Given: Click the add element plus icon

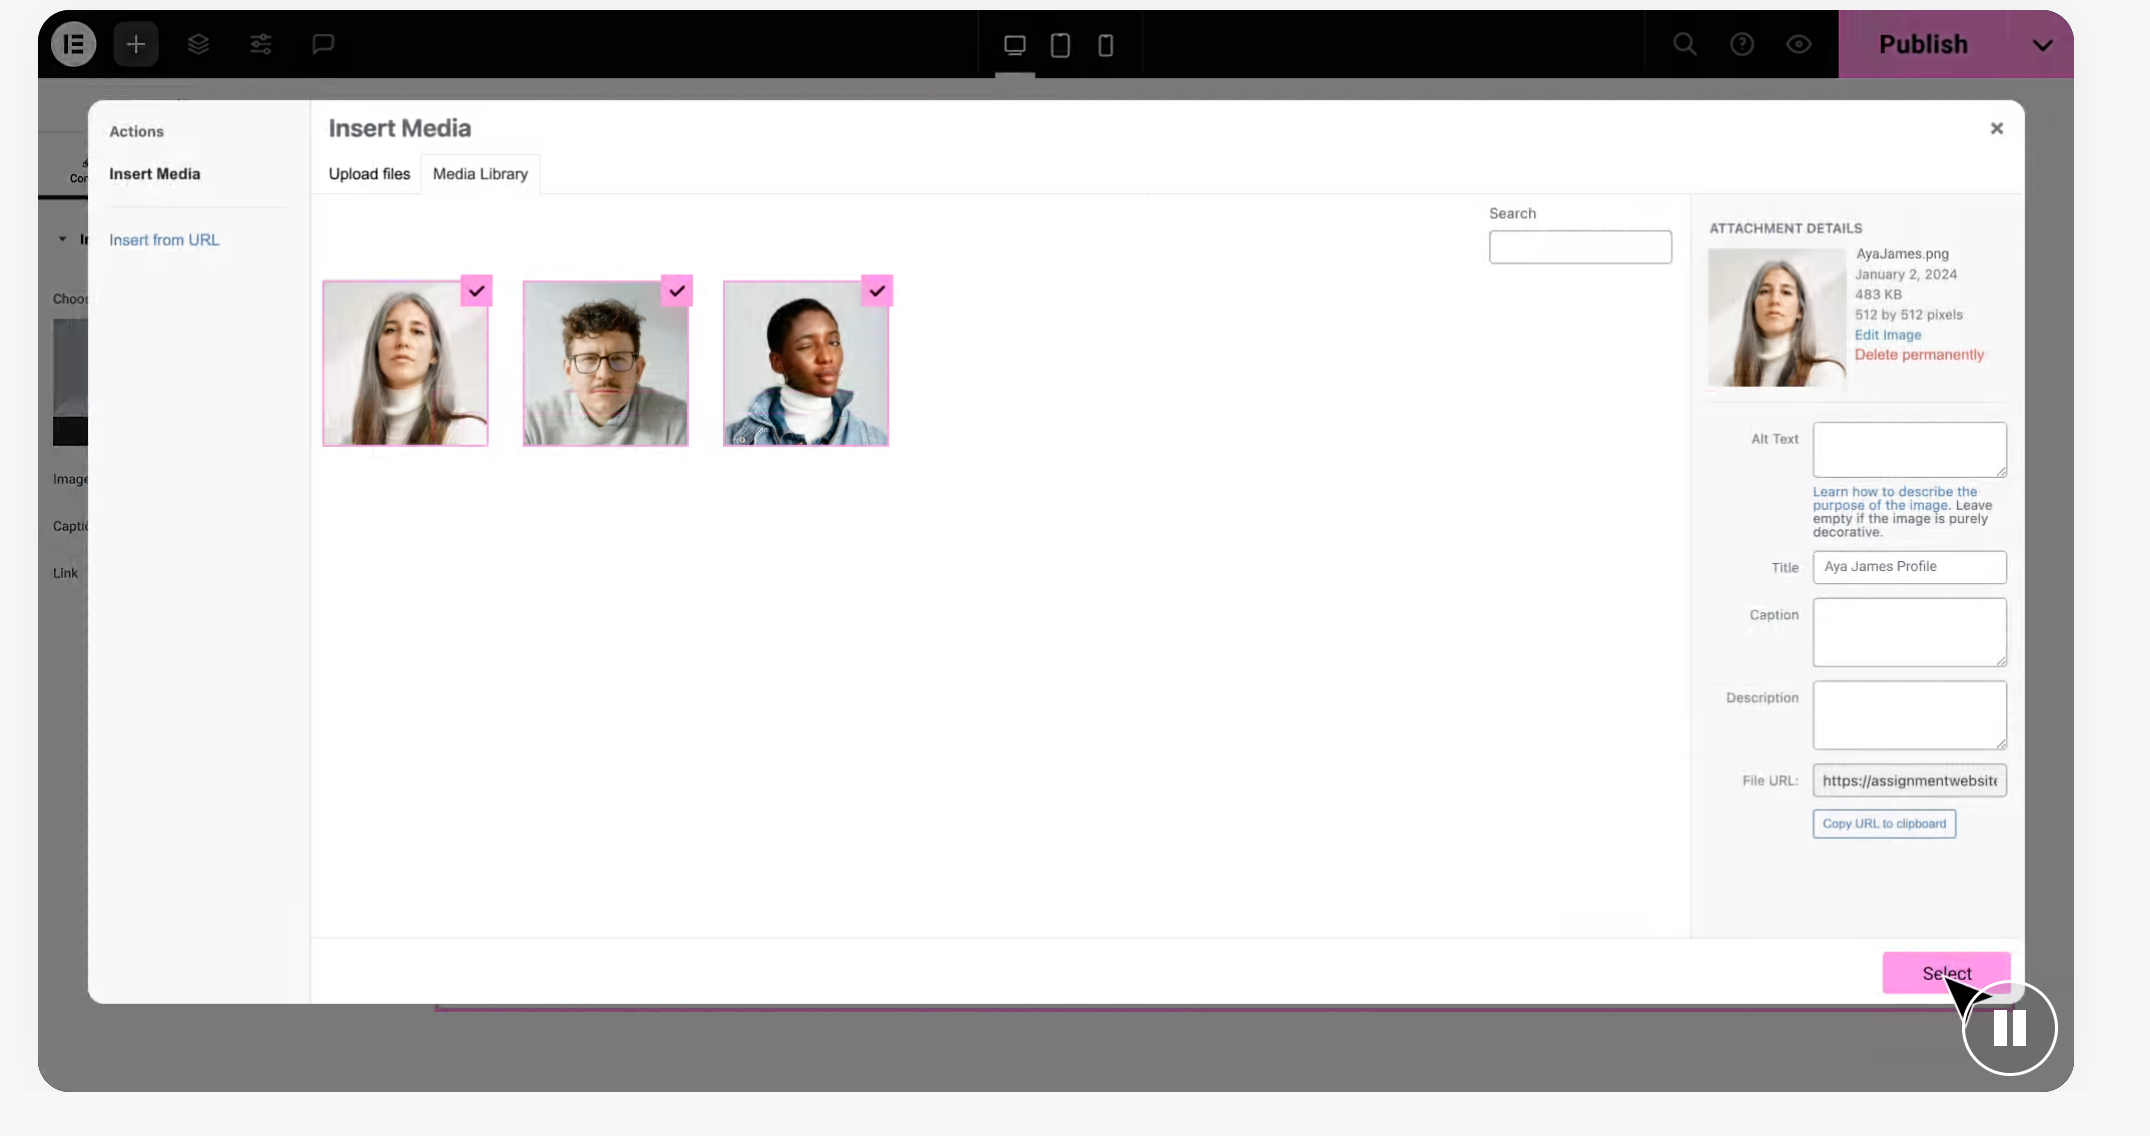Looking at the screenshot, I should pyautogui.click(x=136, y=44).
